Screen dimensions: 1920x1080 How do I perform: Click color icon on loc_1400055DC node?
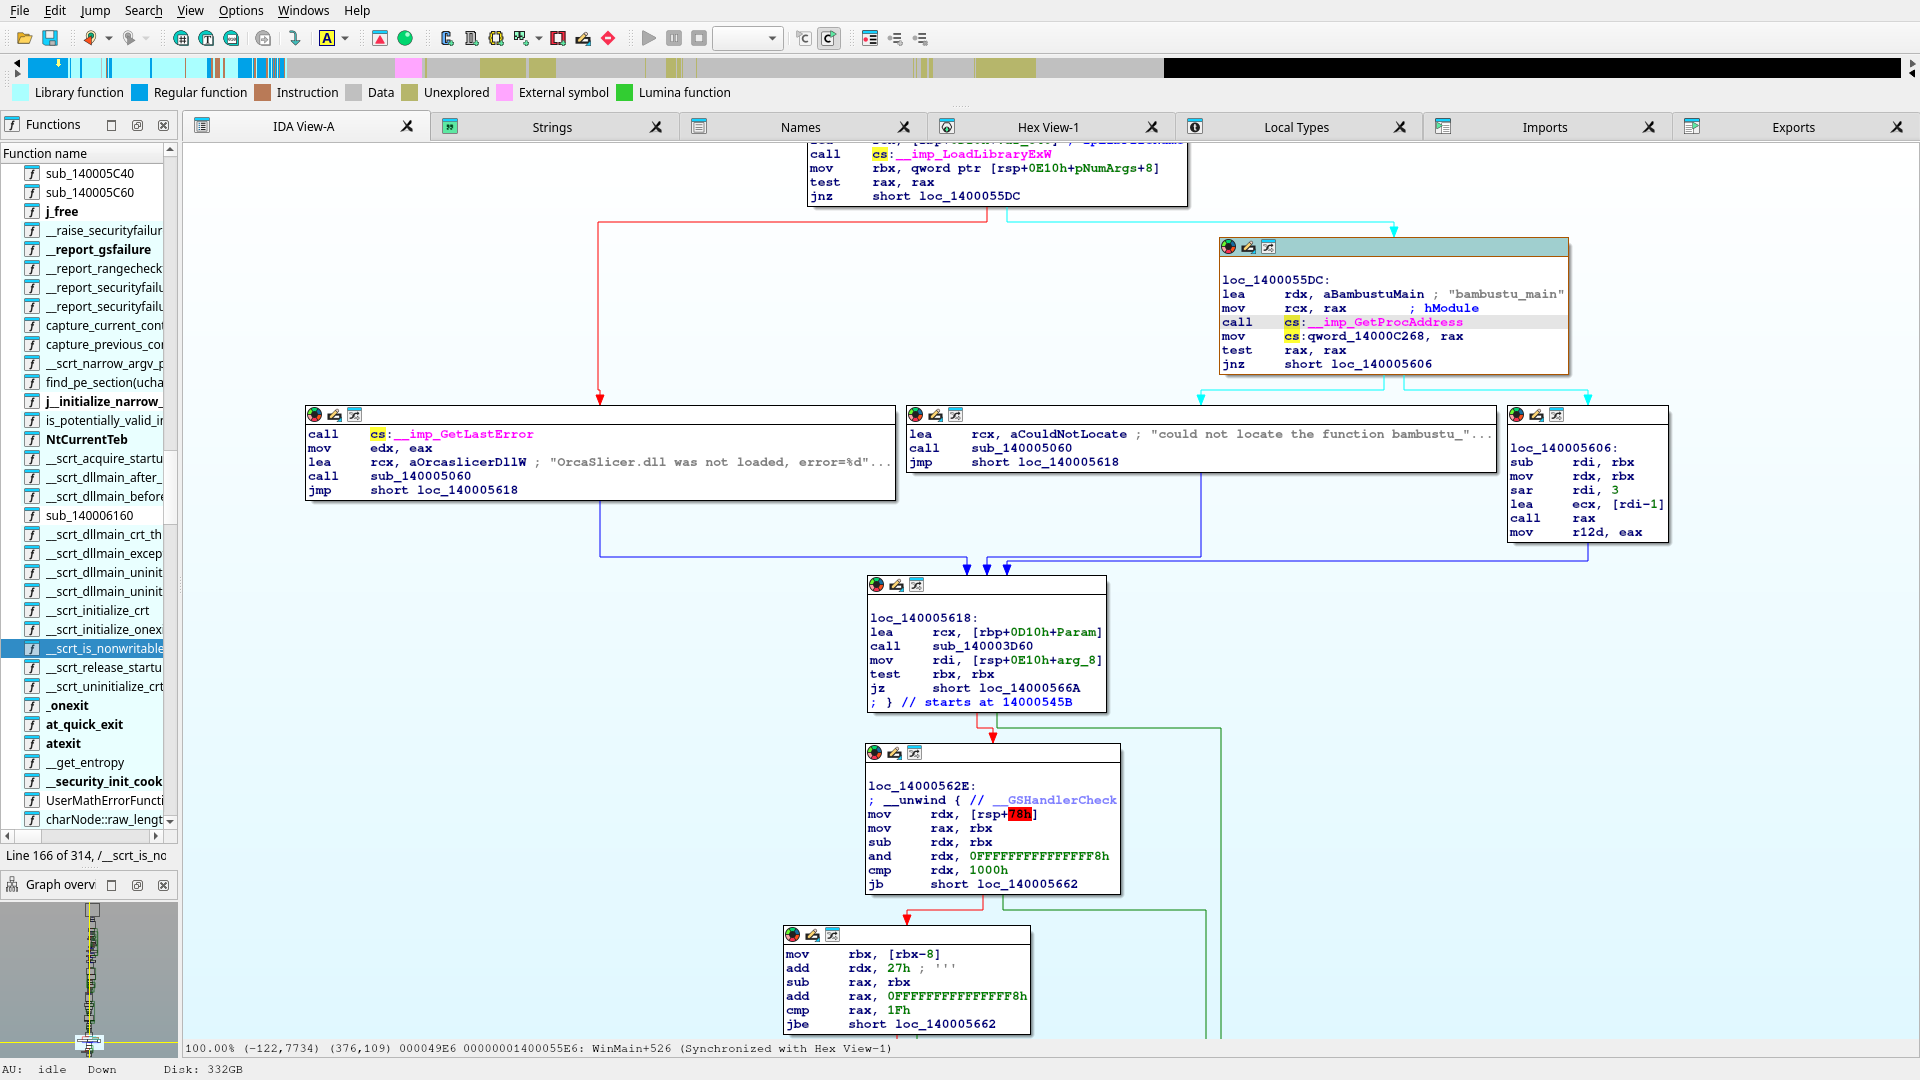(1229, 247)
